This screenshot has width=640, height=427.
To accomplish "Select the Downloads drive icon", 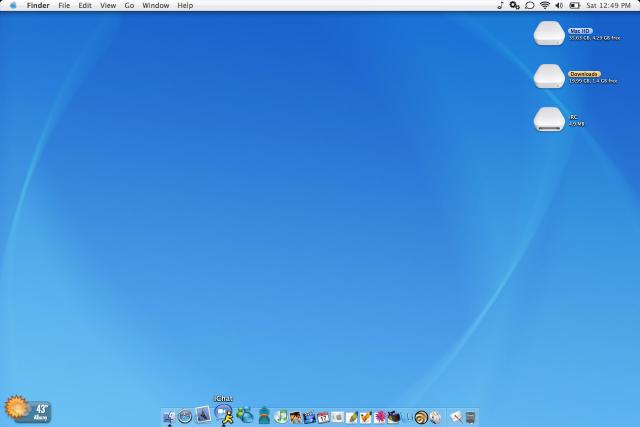I will tap(549, 76).
